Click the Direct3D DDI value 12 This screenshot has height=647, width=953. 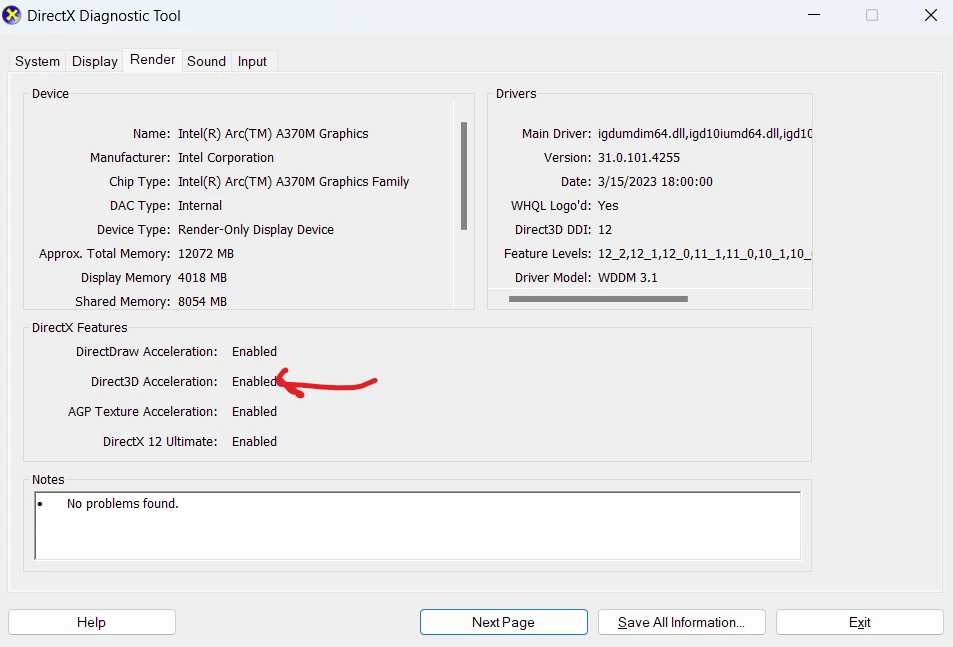pyautogui.click(x=605, y=230)
